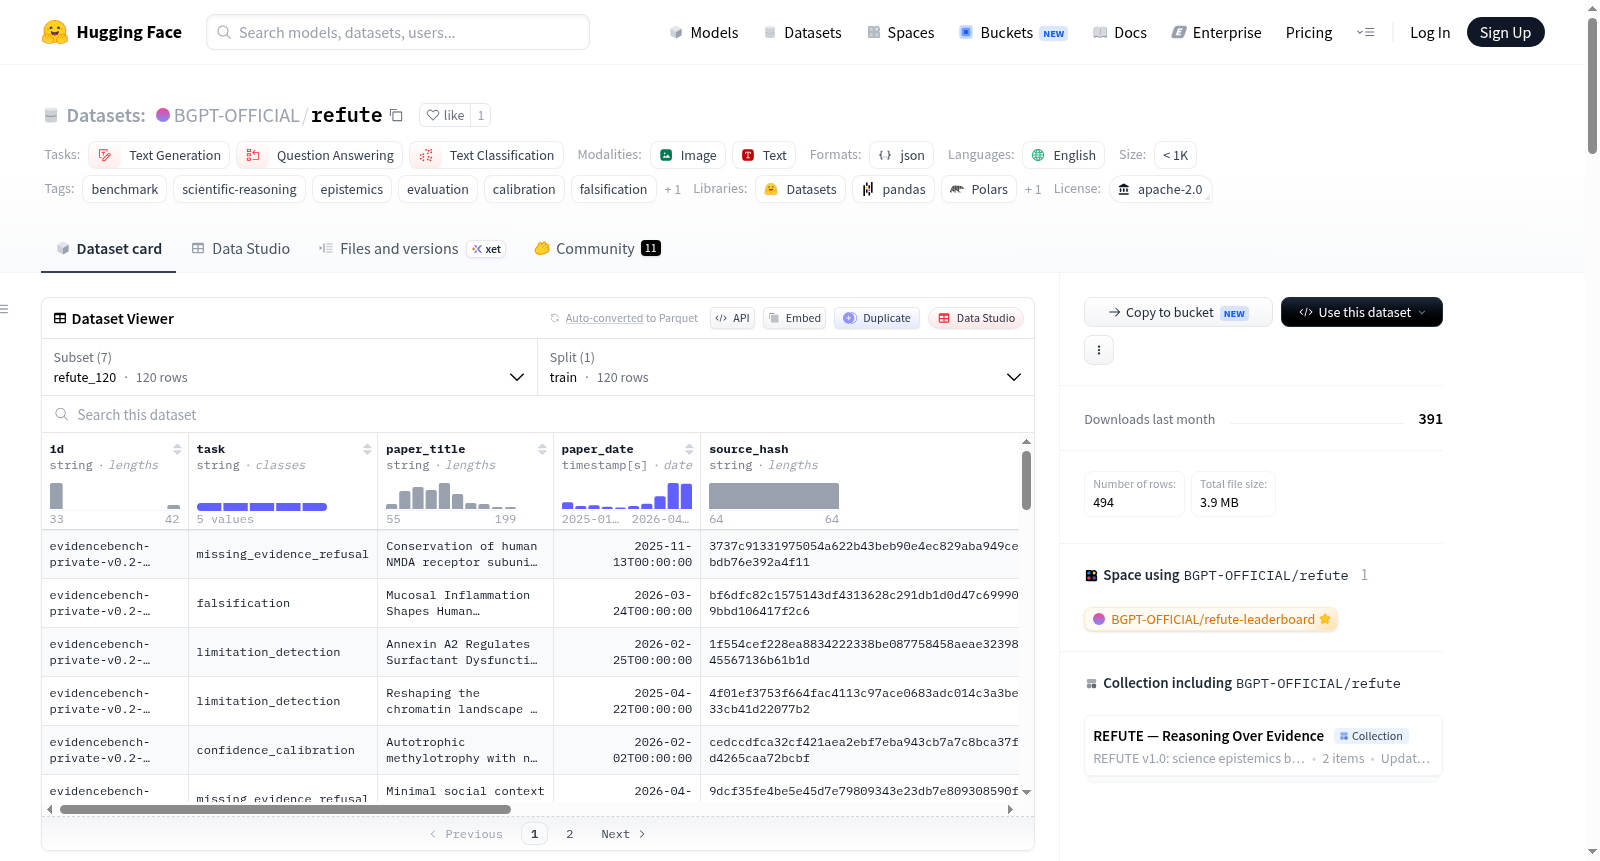Click the Duplicate button
The image size is (1600, 861).
[877, 318]
